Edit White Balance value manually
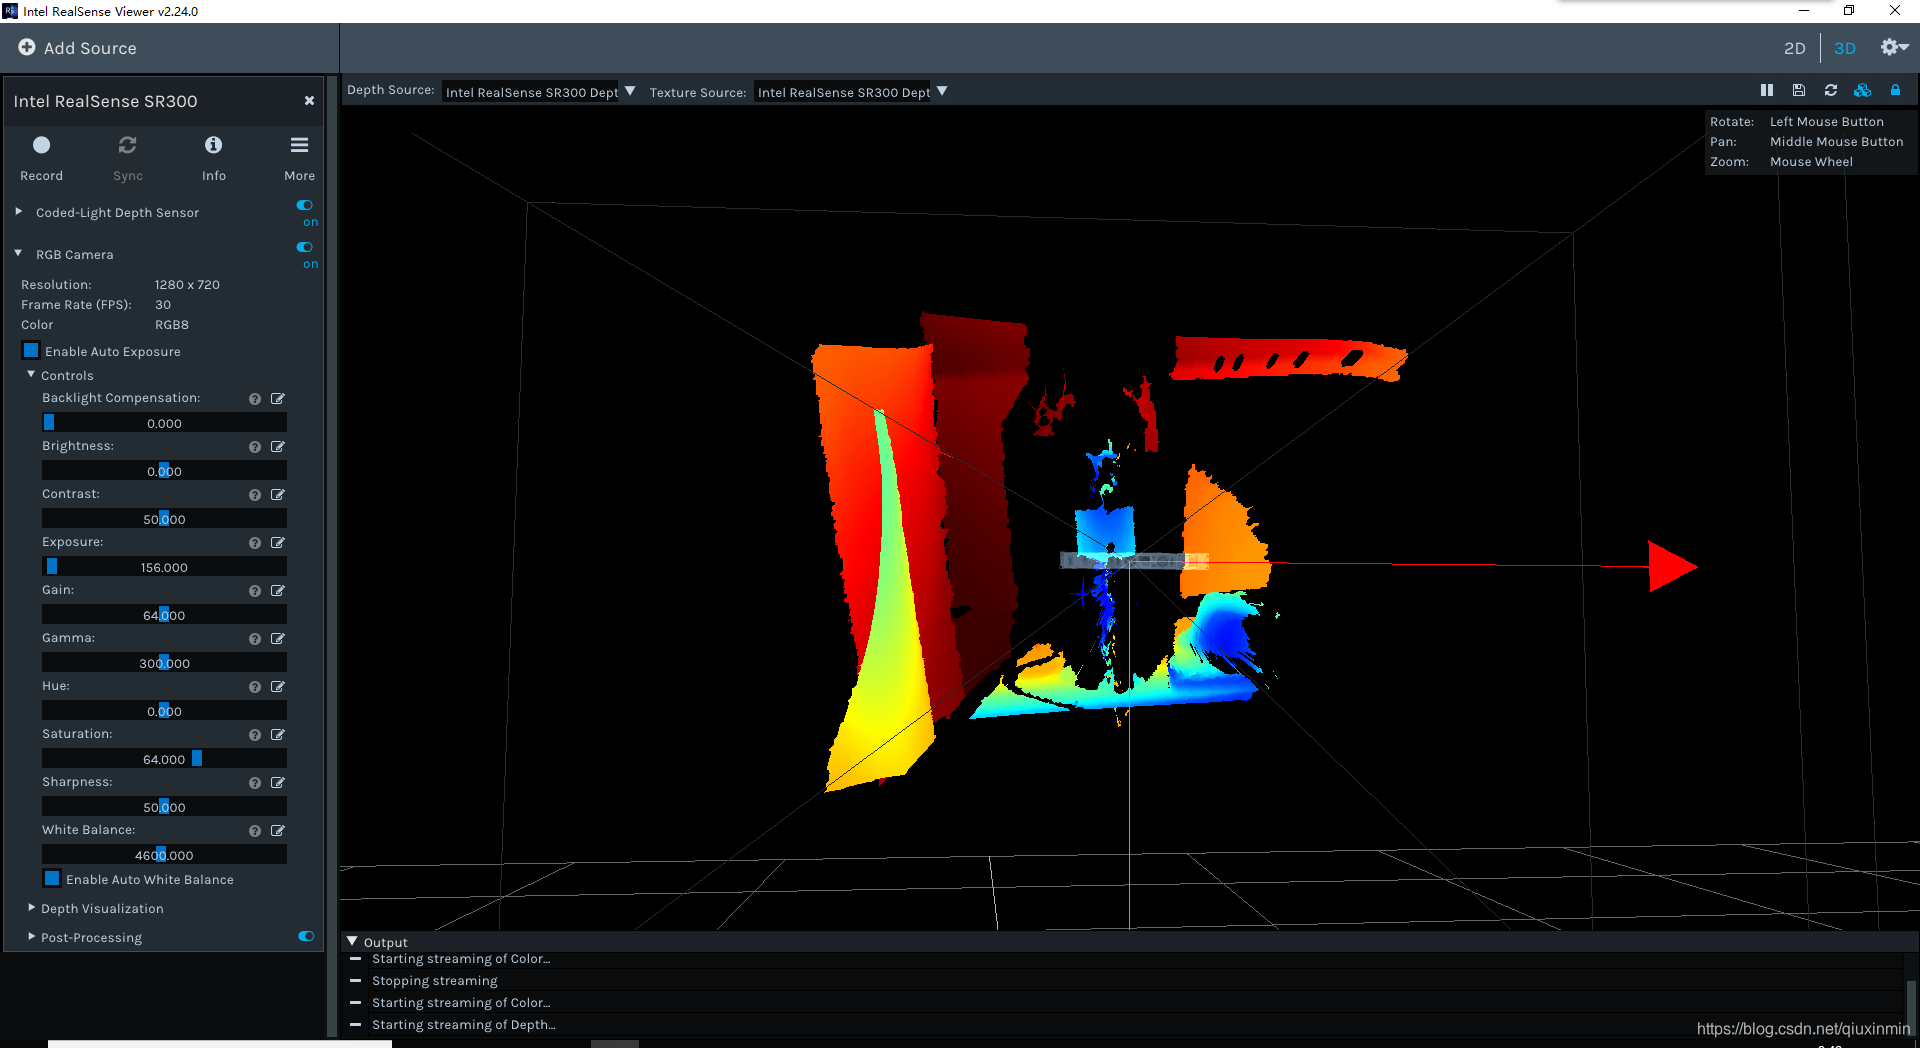Viewport: 1920px width, 1048px height. (x=278, y=830)
